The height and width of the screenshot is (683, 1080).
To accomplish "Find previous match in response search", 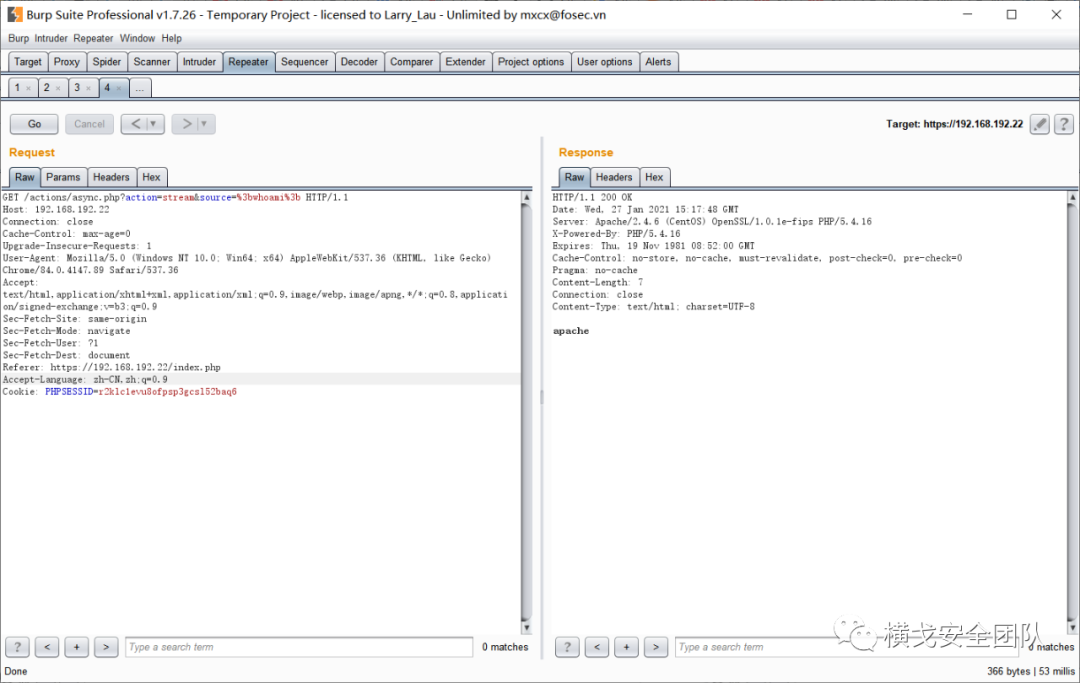I will click(596, 647).
